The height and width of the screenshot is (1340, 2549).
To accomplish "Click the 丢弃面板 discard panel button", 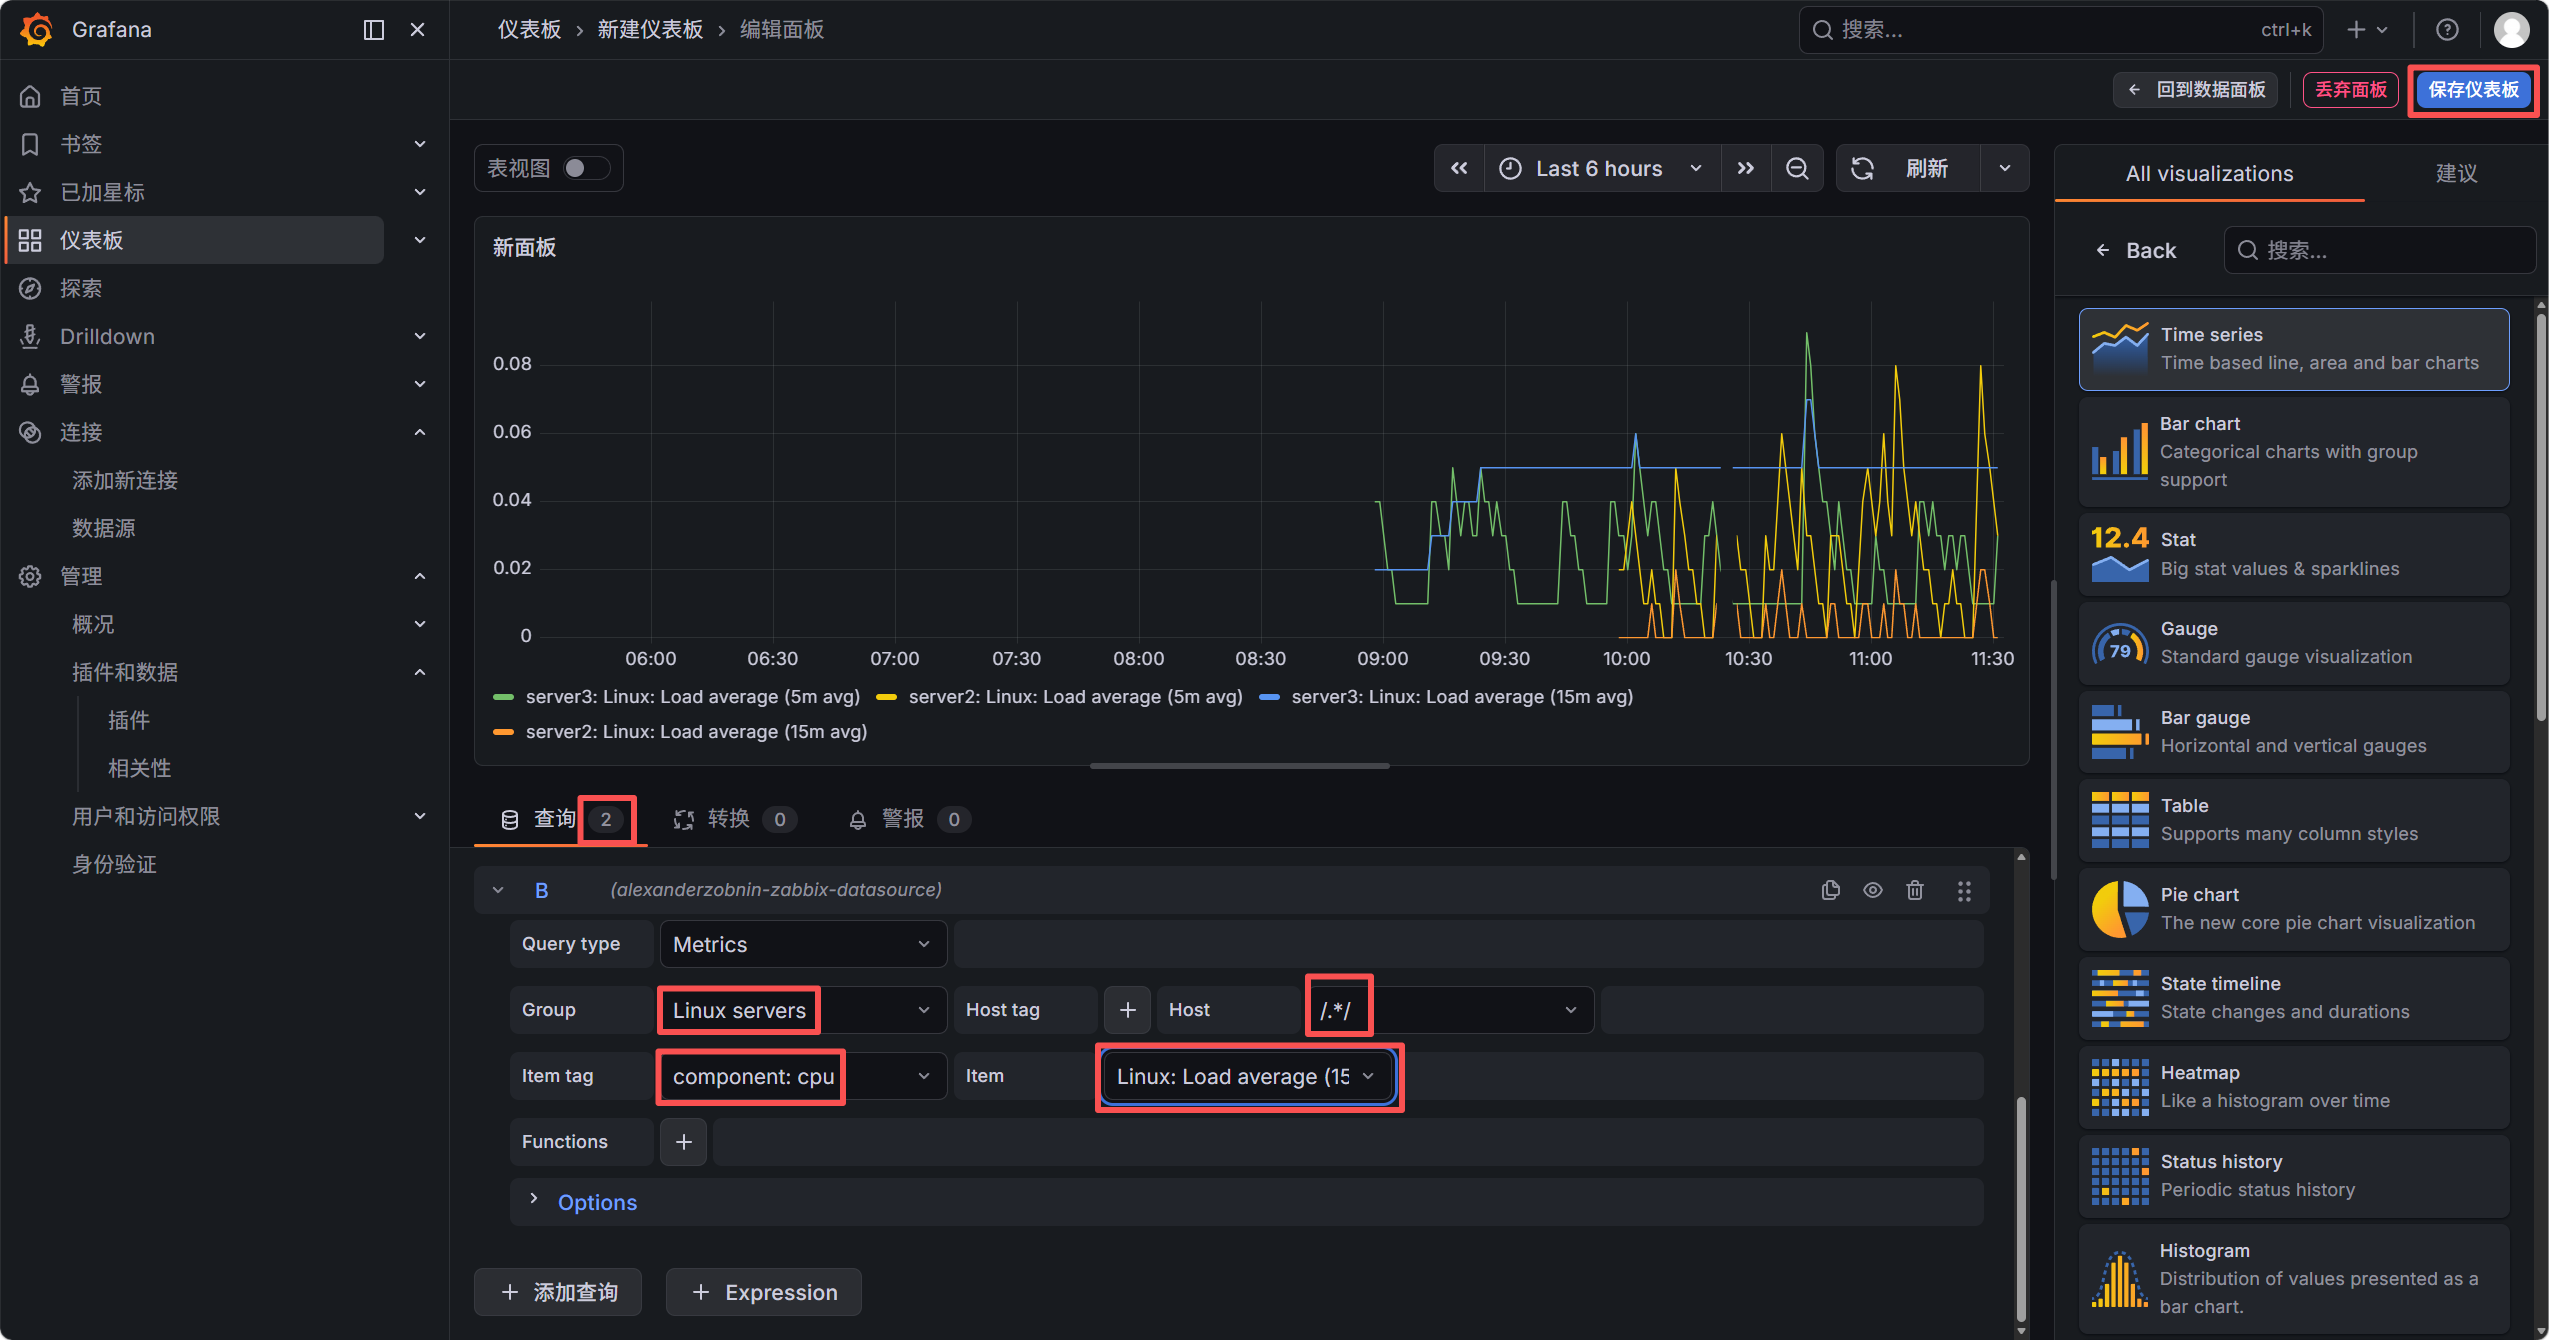I will pyautogui.click(x=2351, y=89).
